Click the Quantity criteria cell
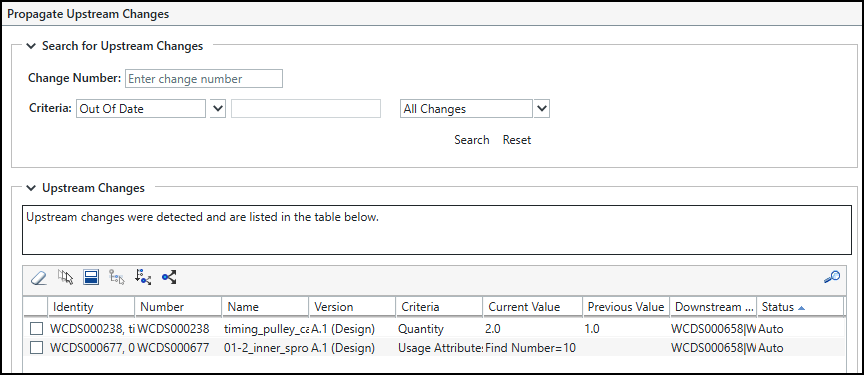Viewport: 864px width, 375px height. (x=421, y=329)
